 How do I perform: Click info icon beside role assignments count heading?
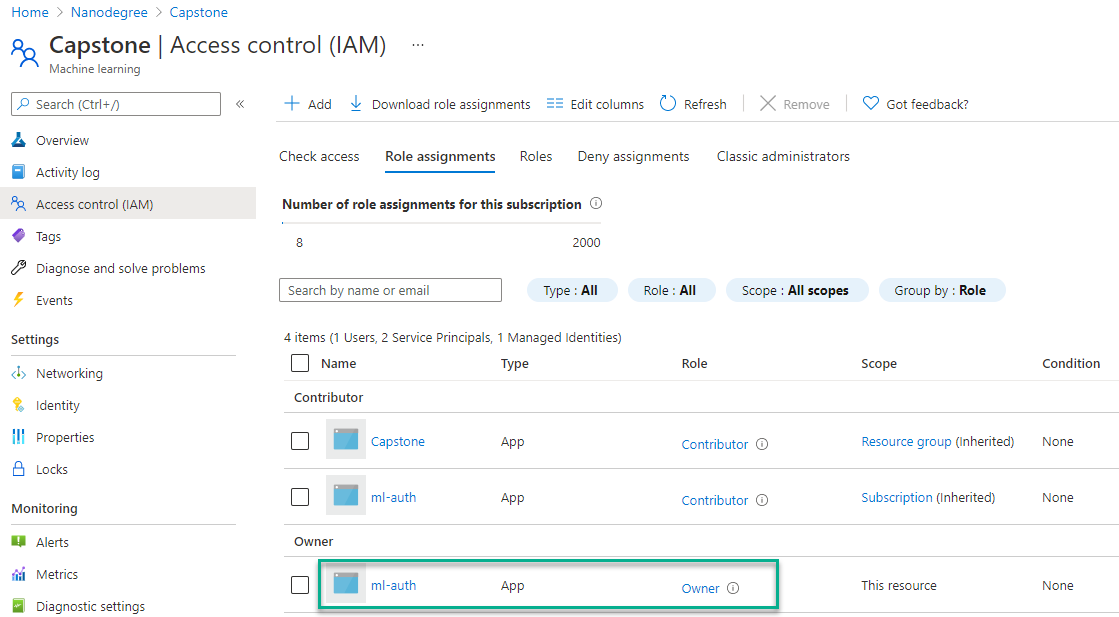click(x=596, y=203)
